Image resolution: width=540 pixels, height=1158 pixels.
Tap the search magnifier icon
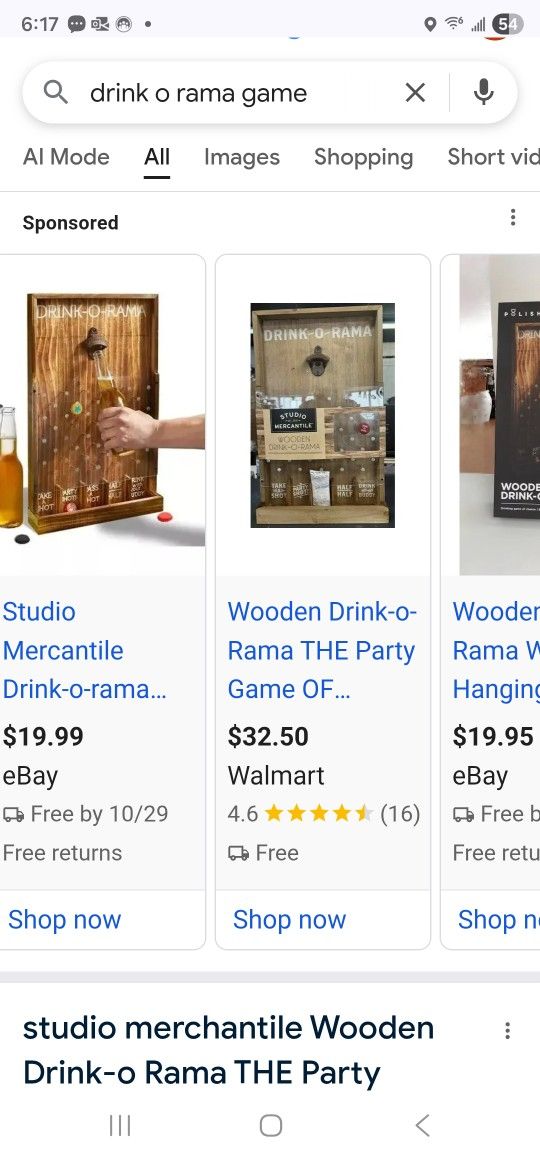click(x=55, y=92)
